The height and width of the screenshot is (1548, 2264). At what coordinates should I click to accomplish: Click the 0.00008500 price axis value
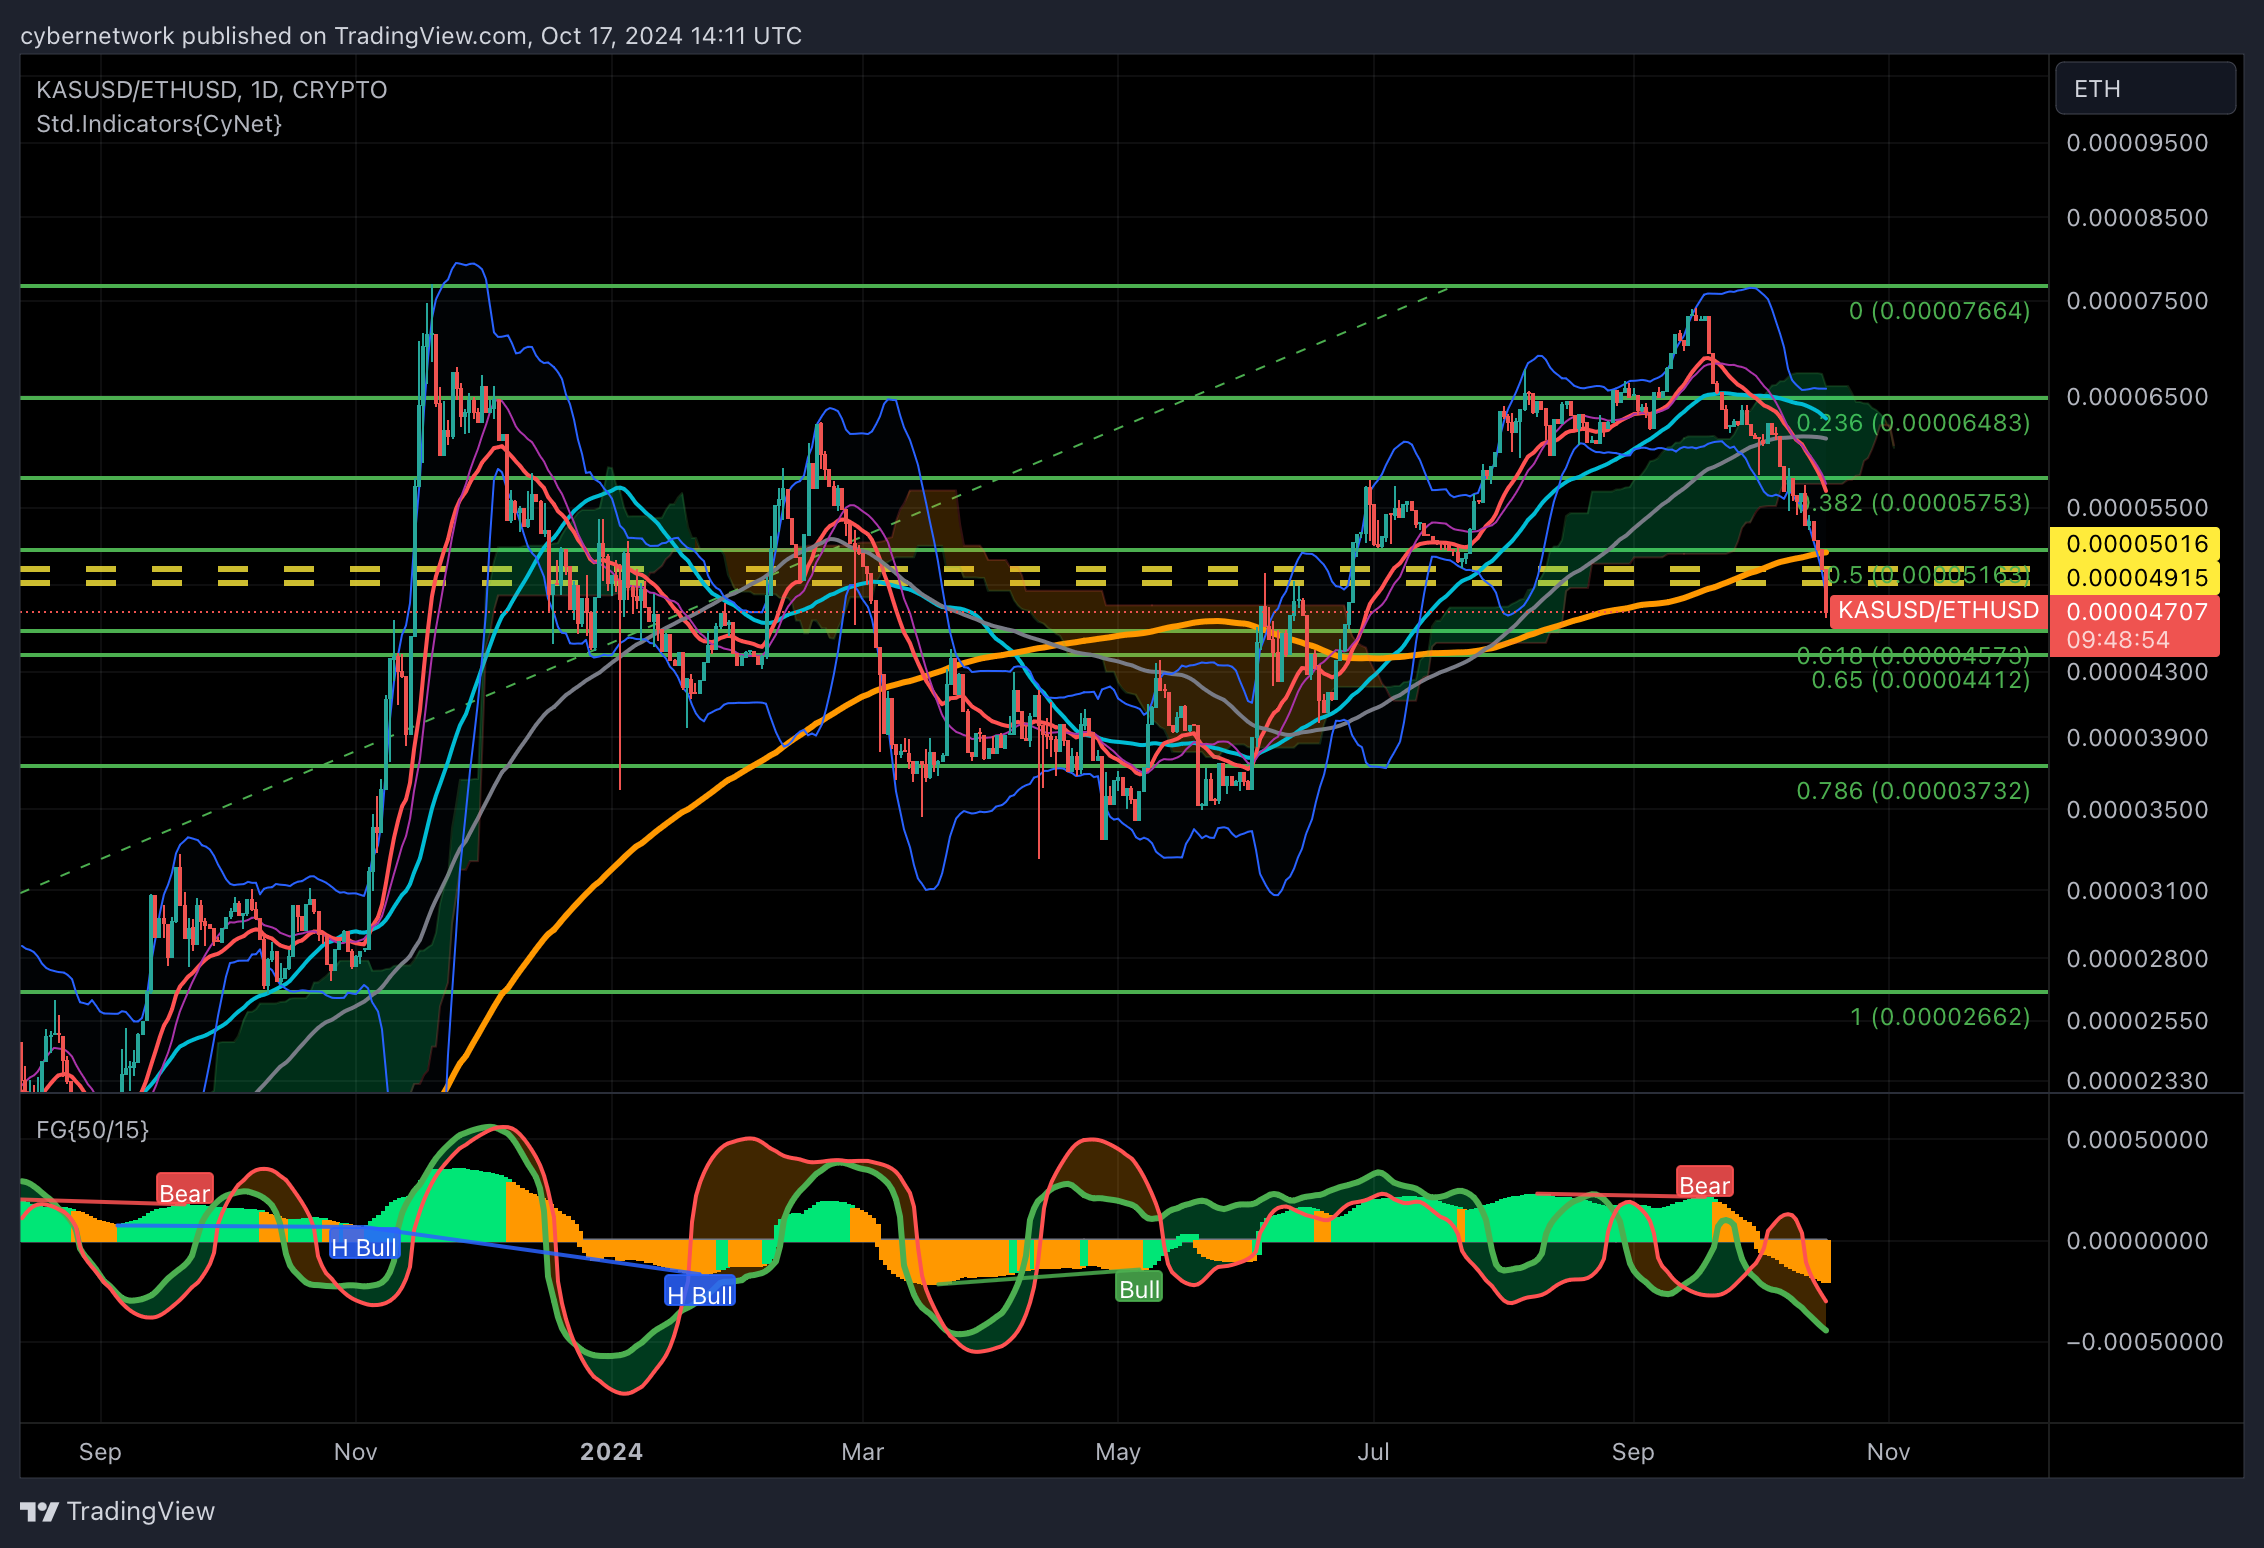click(2137, 218)
